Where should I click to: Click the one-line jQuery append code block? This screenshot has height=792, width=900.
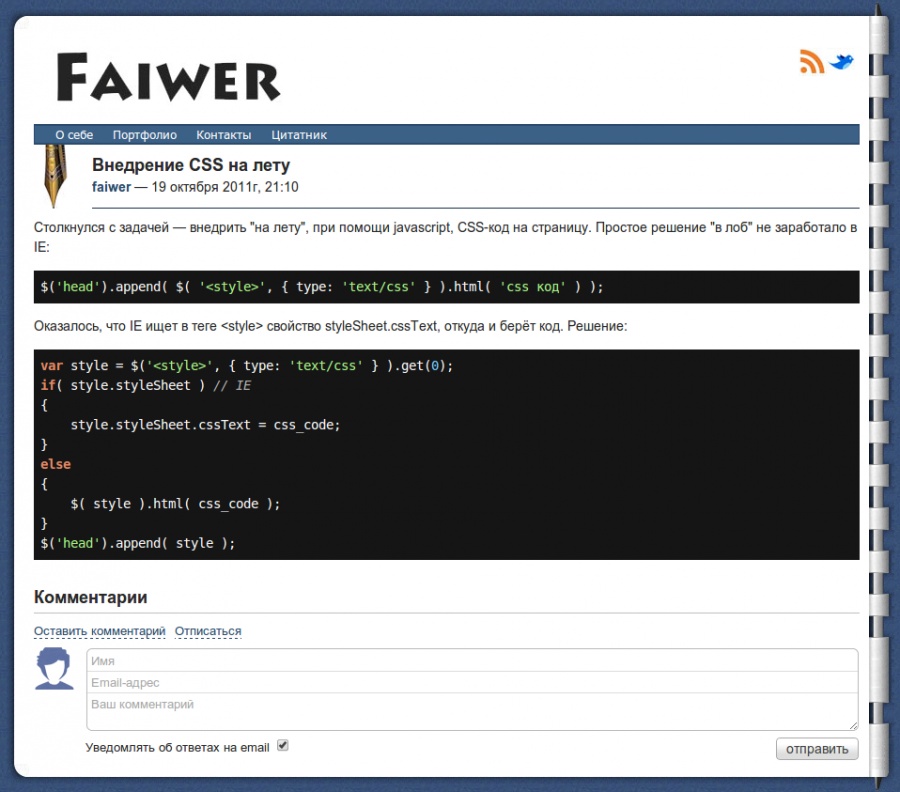pyautogui.click(x=446, y=287)
